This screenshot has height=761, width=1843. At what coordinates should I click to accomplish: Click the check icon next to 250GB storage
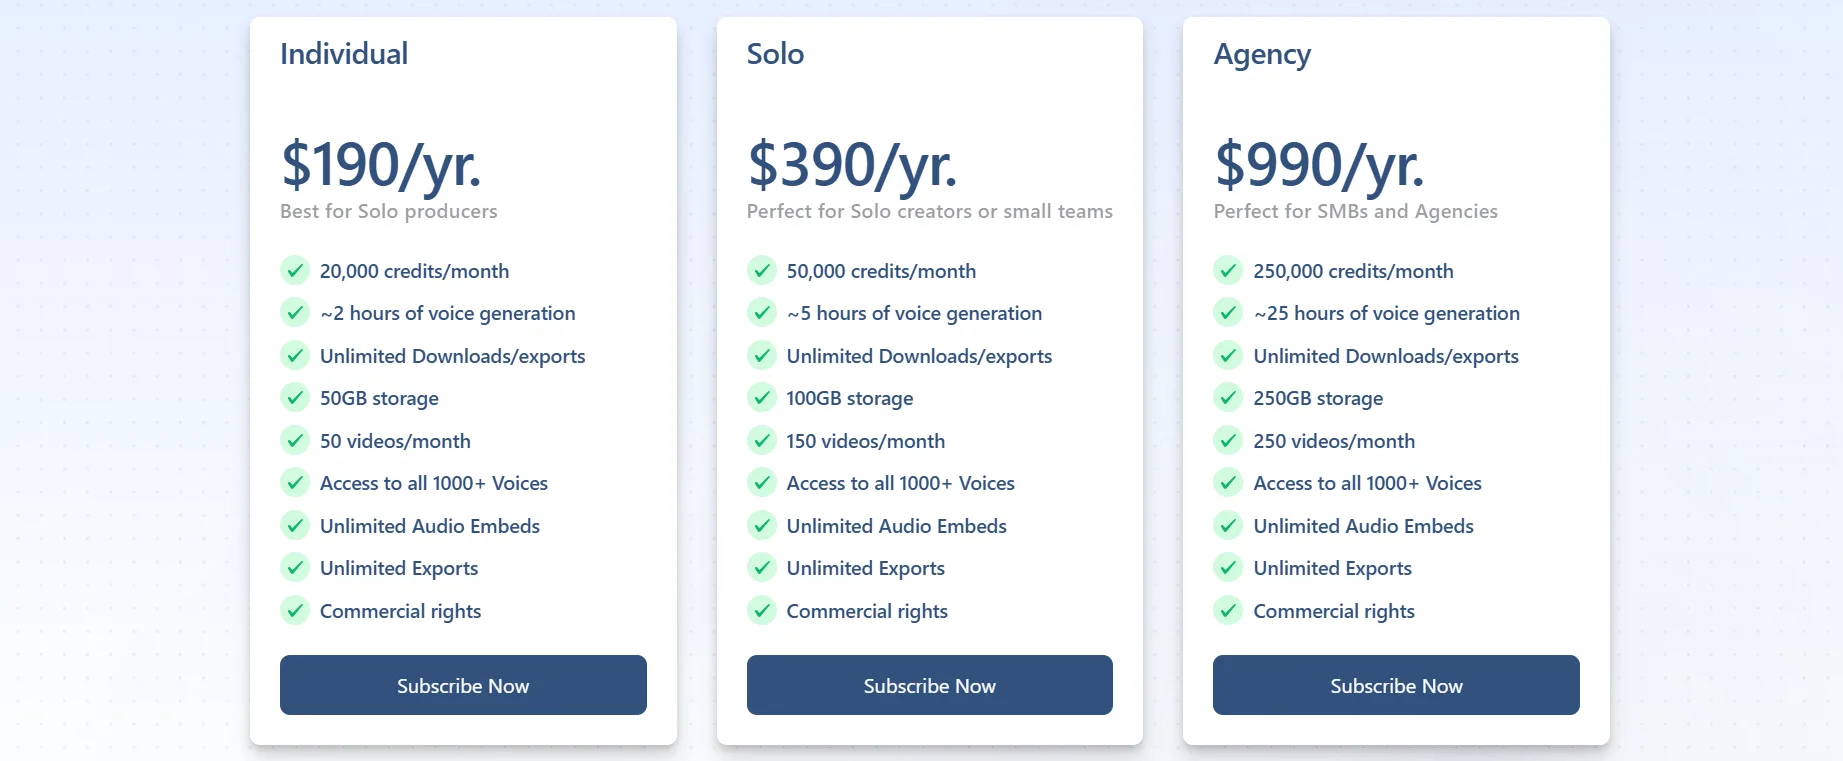[x=1228, y=398]
